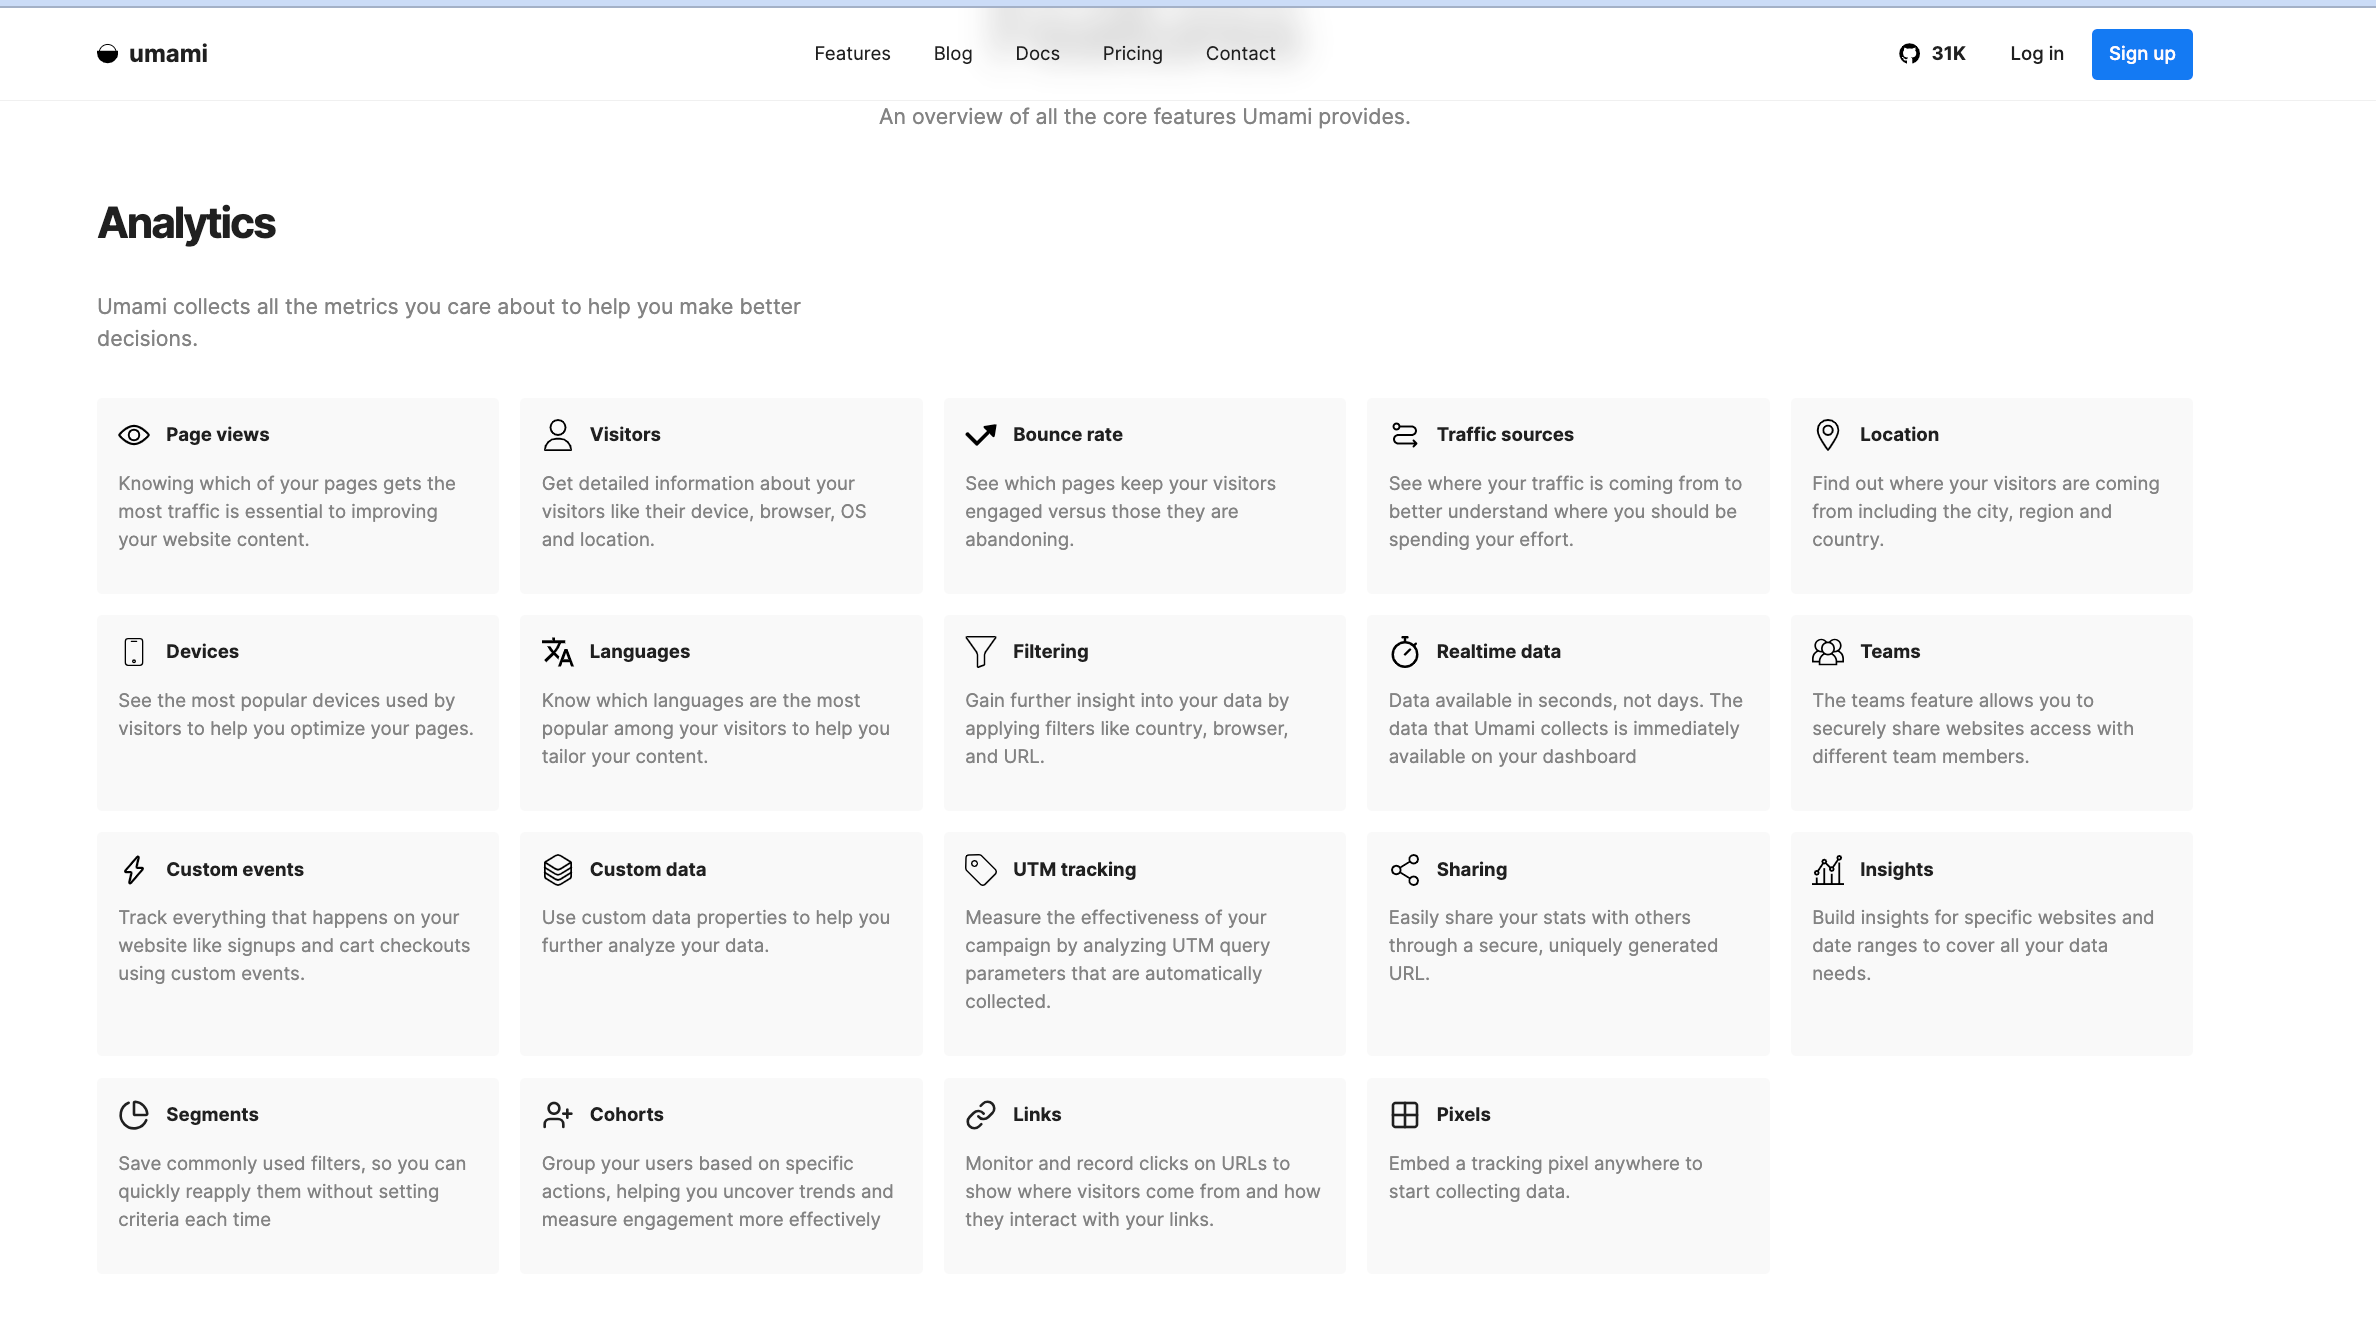Click the Visitors person icon

pyautogui.click(x=557, y=435)
